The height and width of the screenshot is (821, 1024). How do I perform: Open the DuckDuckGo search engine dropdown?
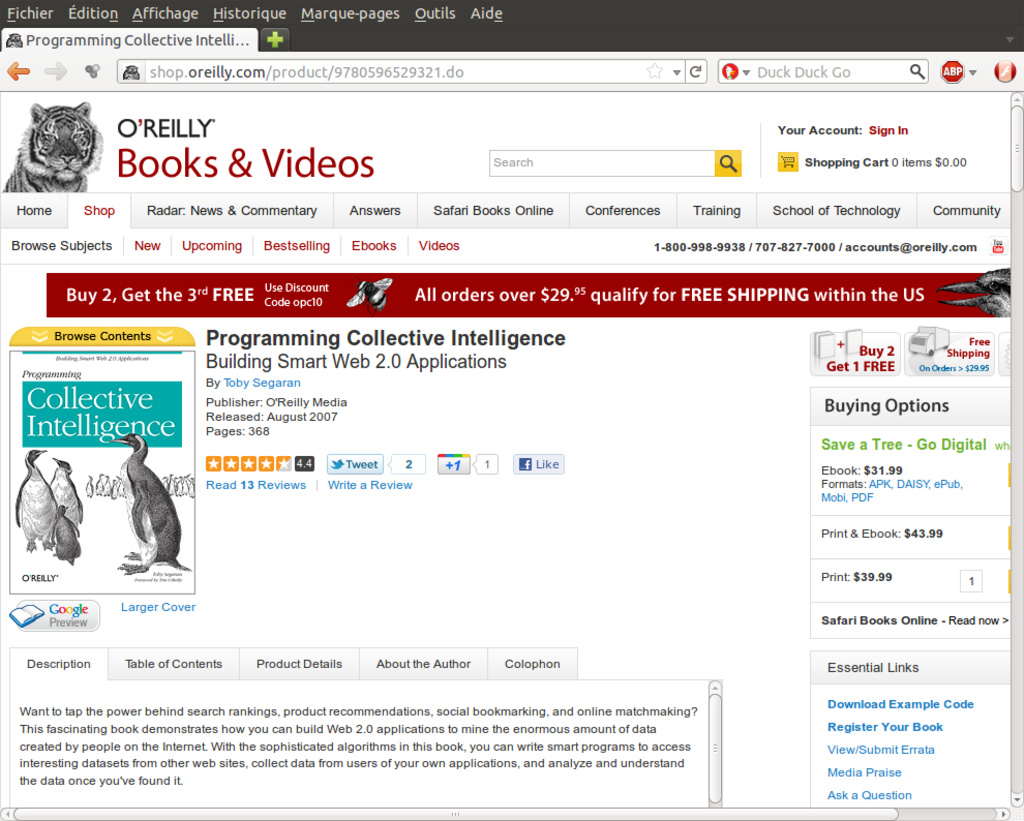(x=736, y=72)
